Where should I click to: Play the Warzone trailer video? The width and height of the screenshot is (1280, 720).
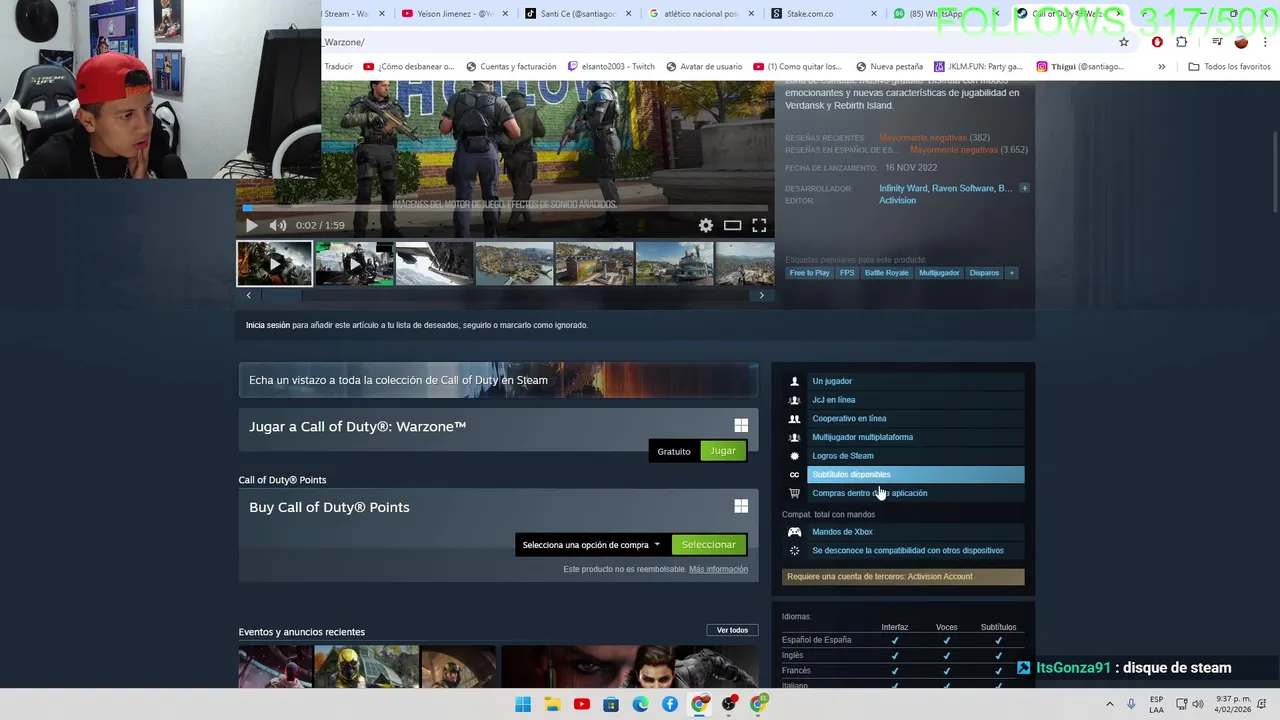click(x=252, y=226)
